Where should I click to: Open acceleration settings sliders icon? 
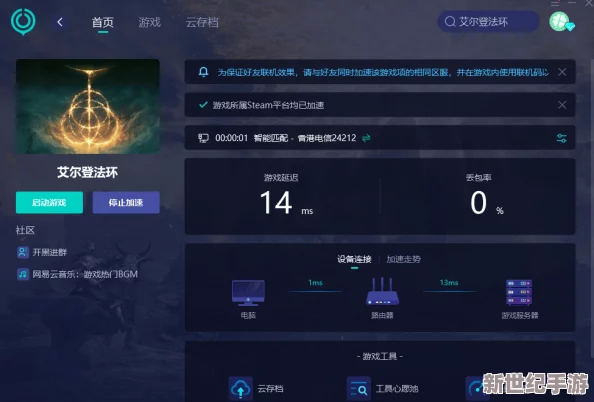pyautogui.click(x=561, y=138)
